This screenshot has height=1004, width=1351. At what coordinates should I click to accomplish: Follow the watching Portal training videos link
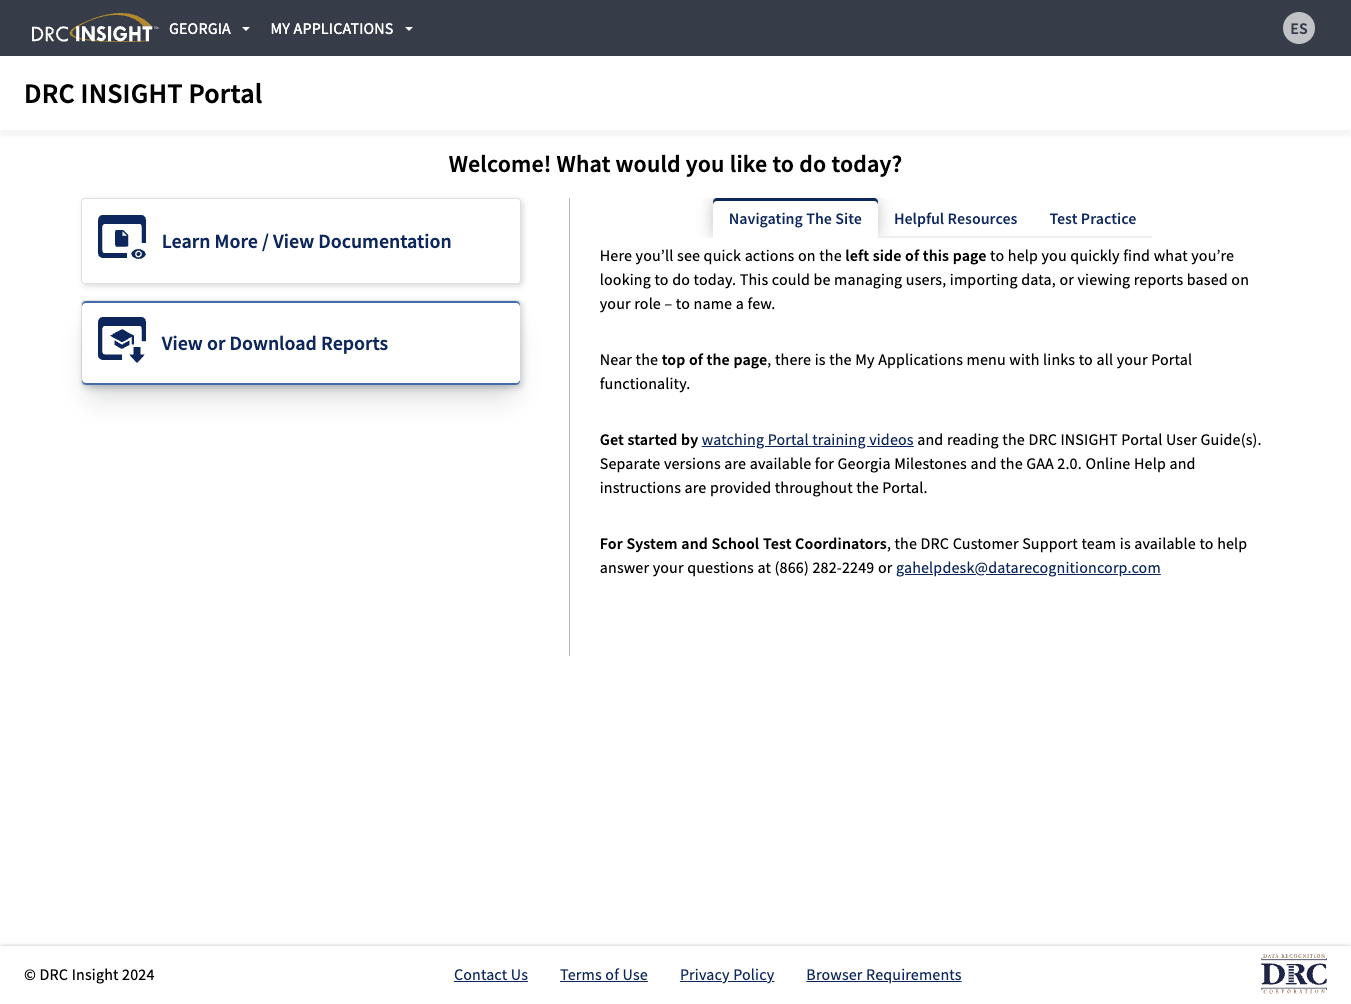(x=807, y=440)
